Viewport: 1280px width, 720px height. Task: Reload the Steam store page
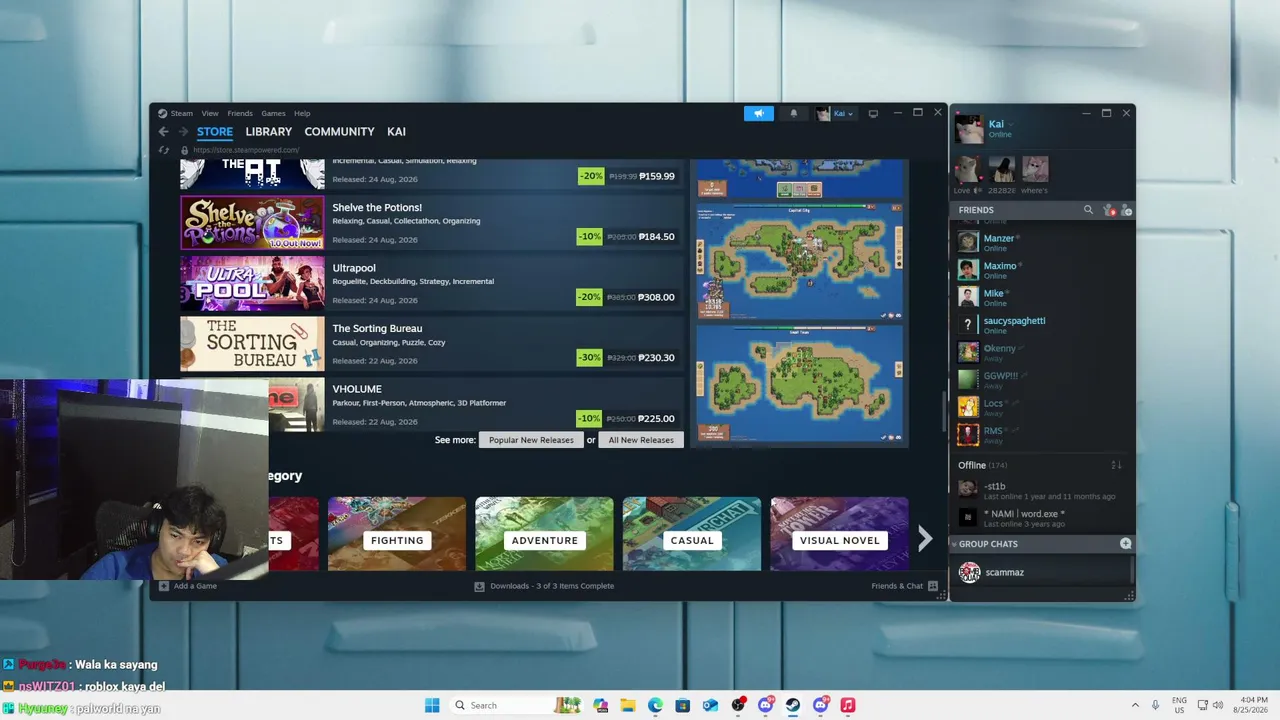tap(164, 150)
